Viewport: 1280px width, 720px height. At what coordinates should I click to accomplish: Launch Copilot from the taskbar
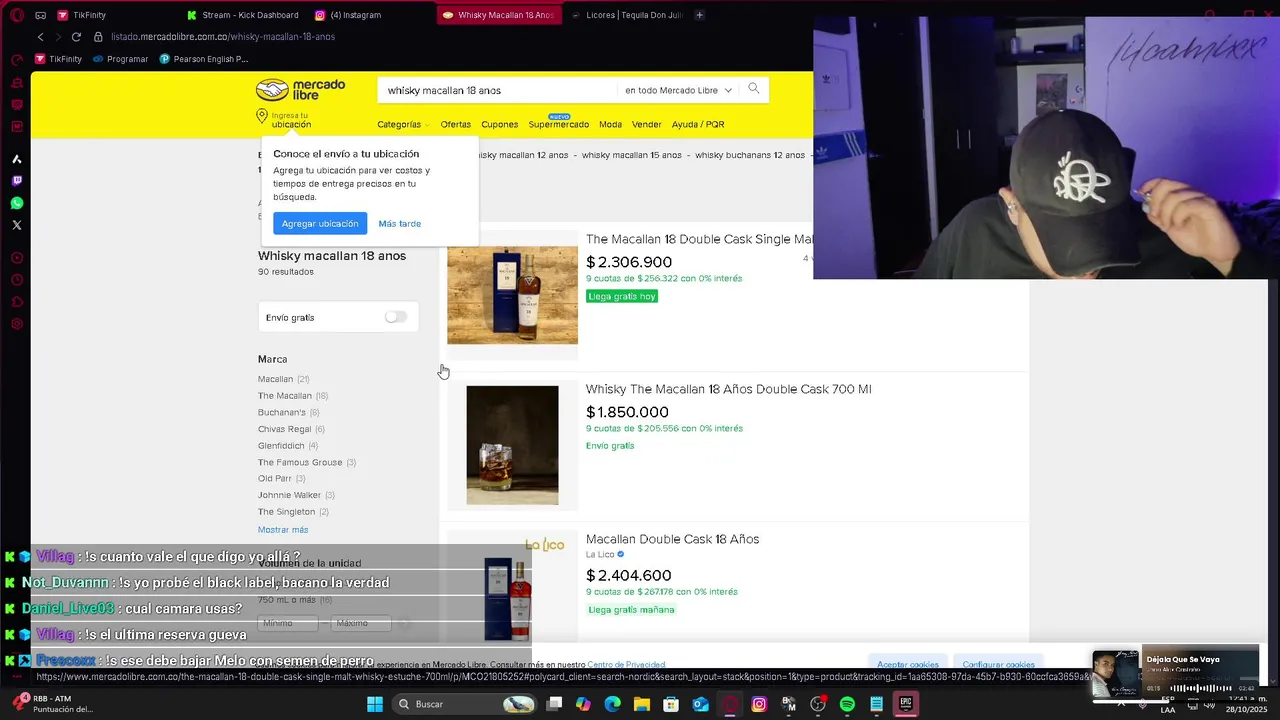click(x=583, y=704)
